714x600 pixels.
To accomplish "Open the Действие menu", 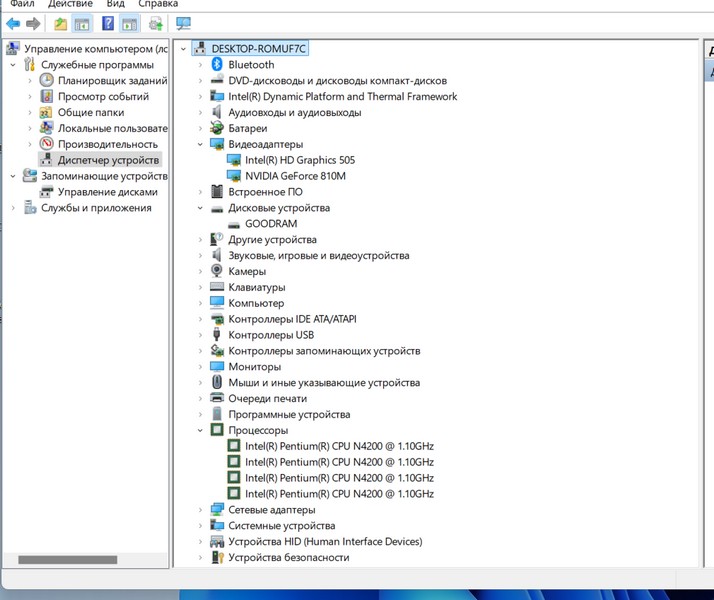I will 70,4.
